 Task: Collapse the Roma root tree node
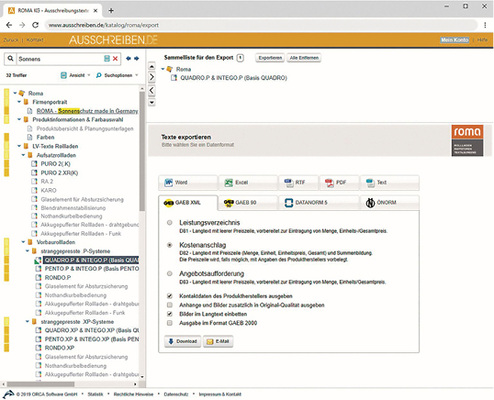pyautogui.click(x=15, y=93)
